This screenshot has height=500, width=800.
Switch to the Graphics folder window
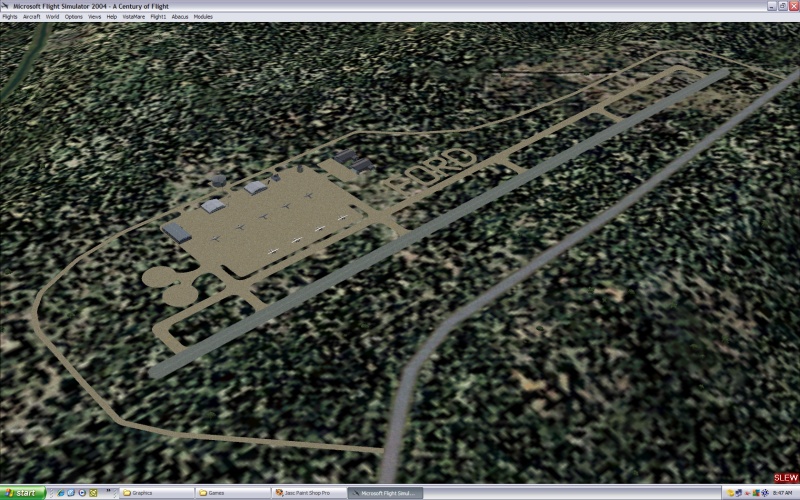pos(155,493)
